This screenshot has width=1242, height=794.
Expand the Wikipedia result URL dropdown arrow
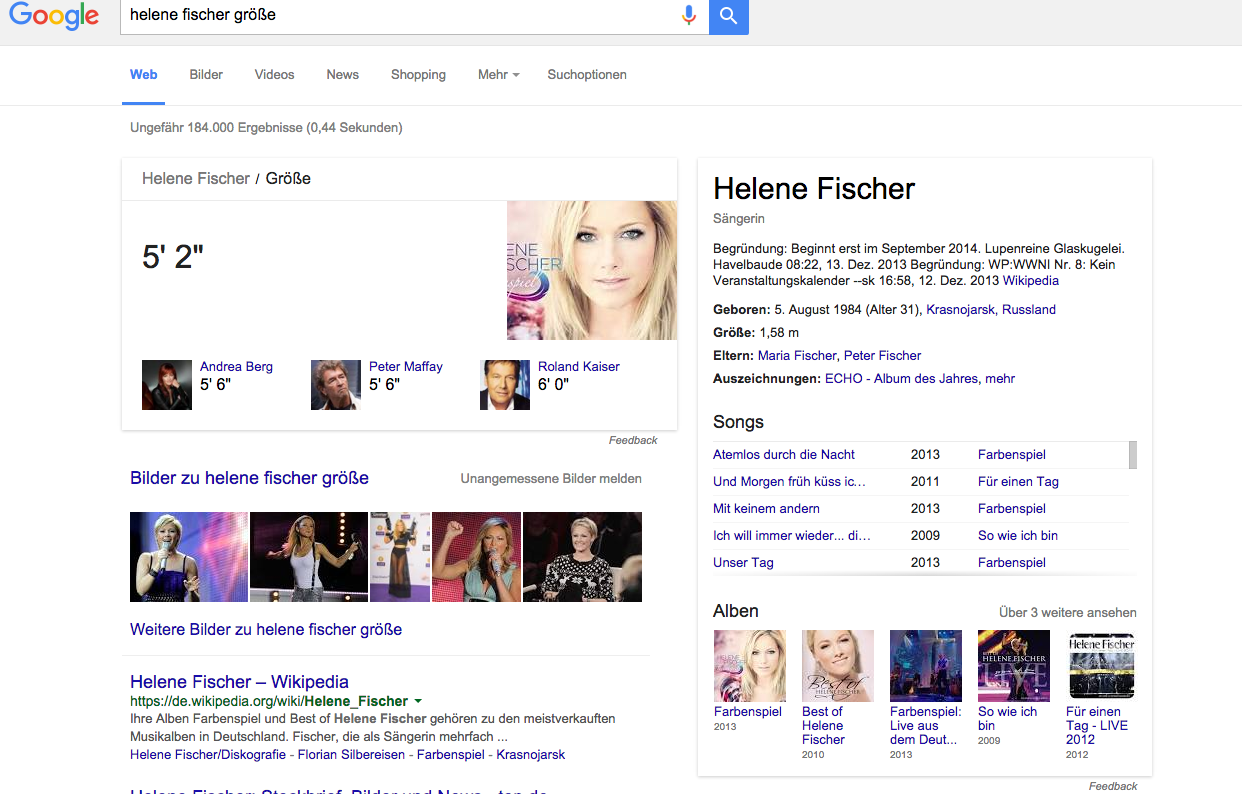[x=418, y=702]
